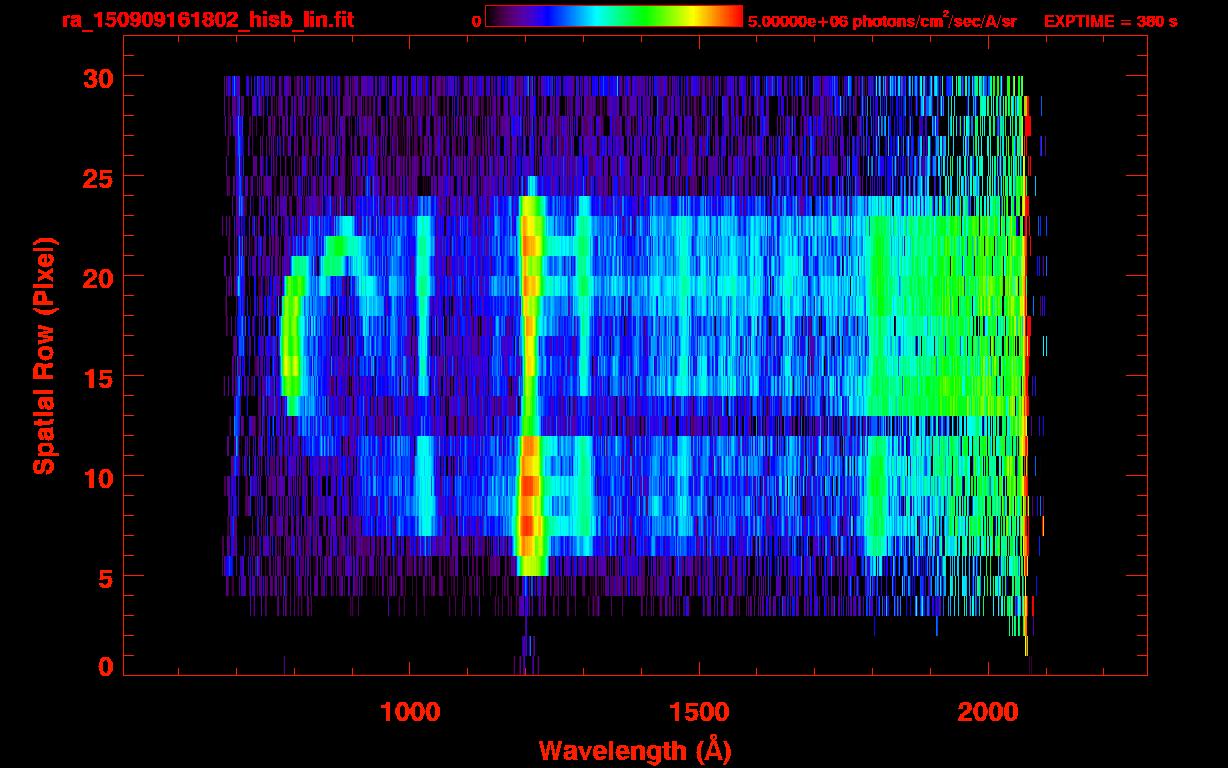Select the Wavelength (Å) axis label

click(629, 749)
